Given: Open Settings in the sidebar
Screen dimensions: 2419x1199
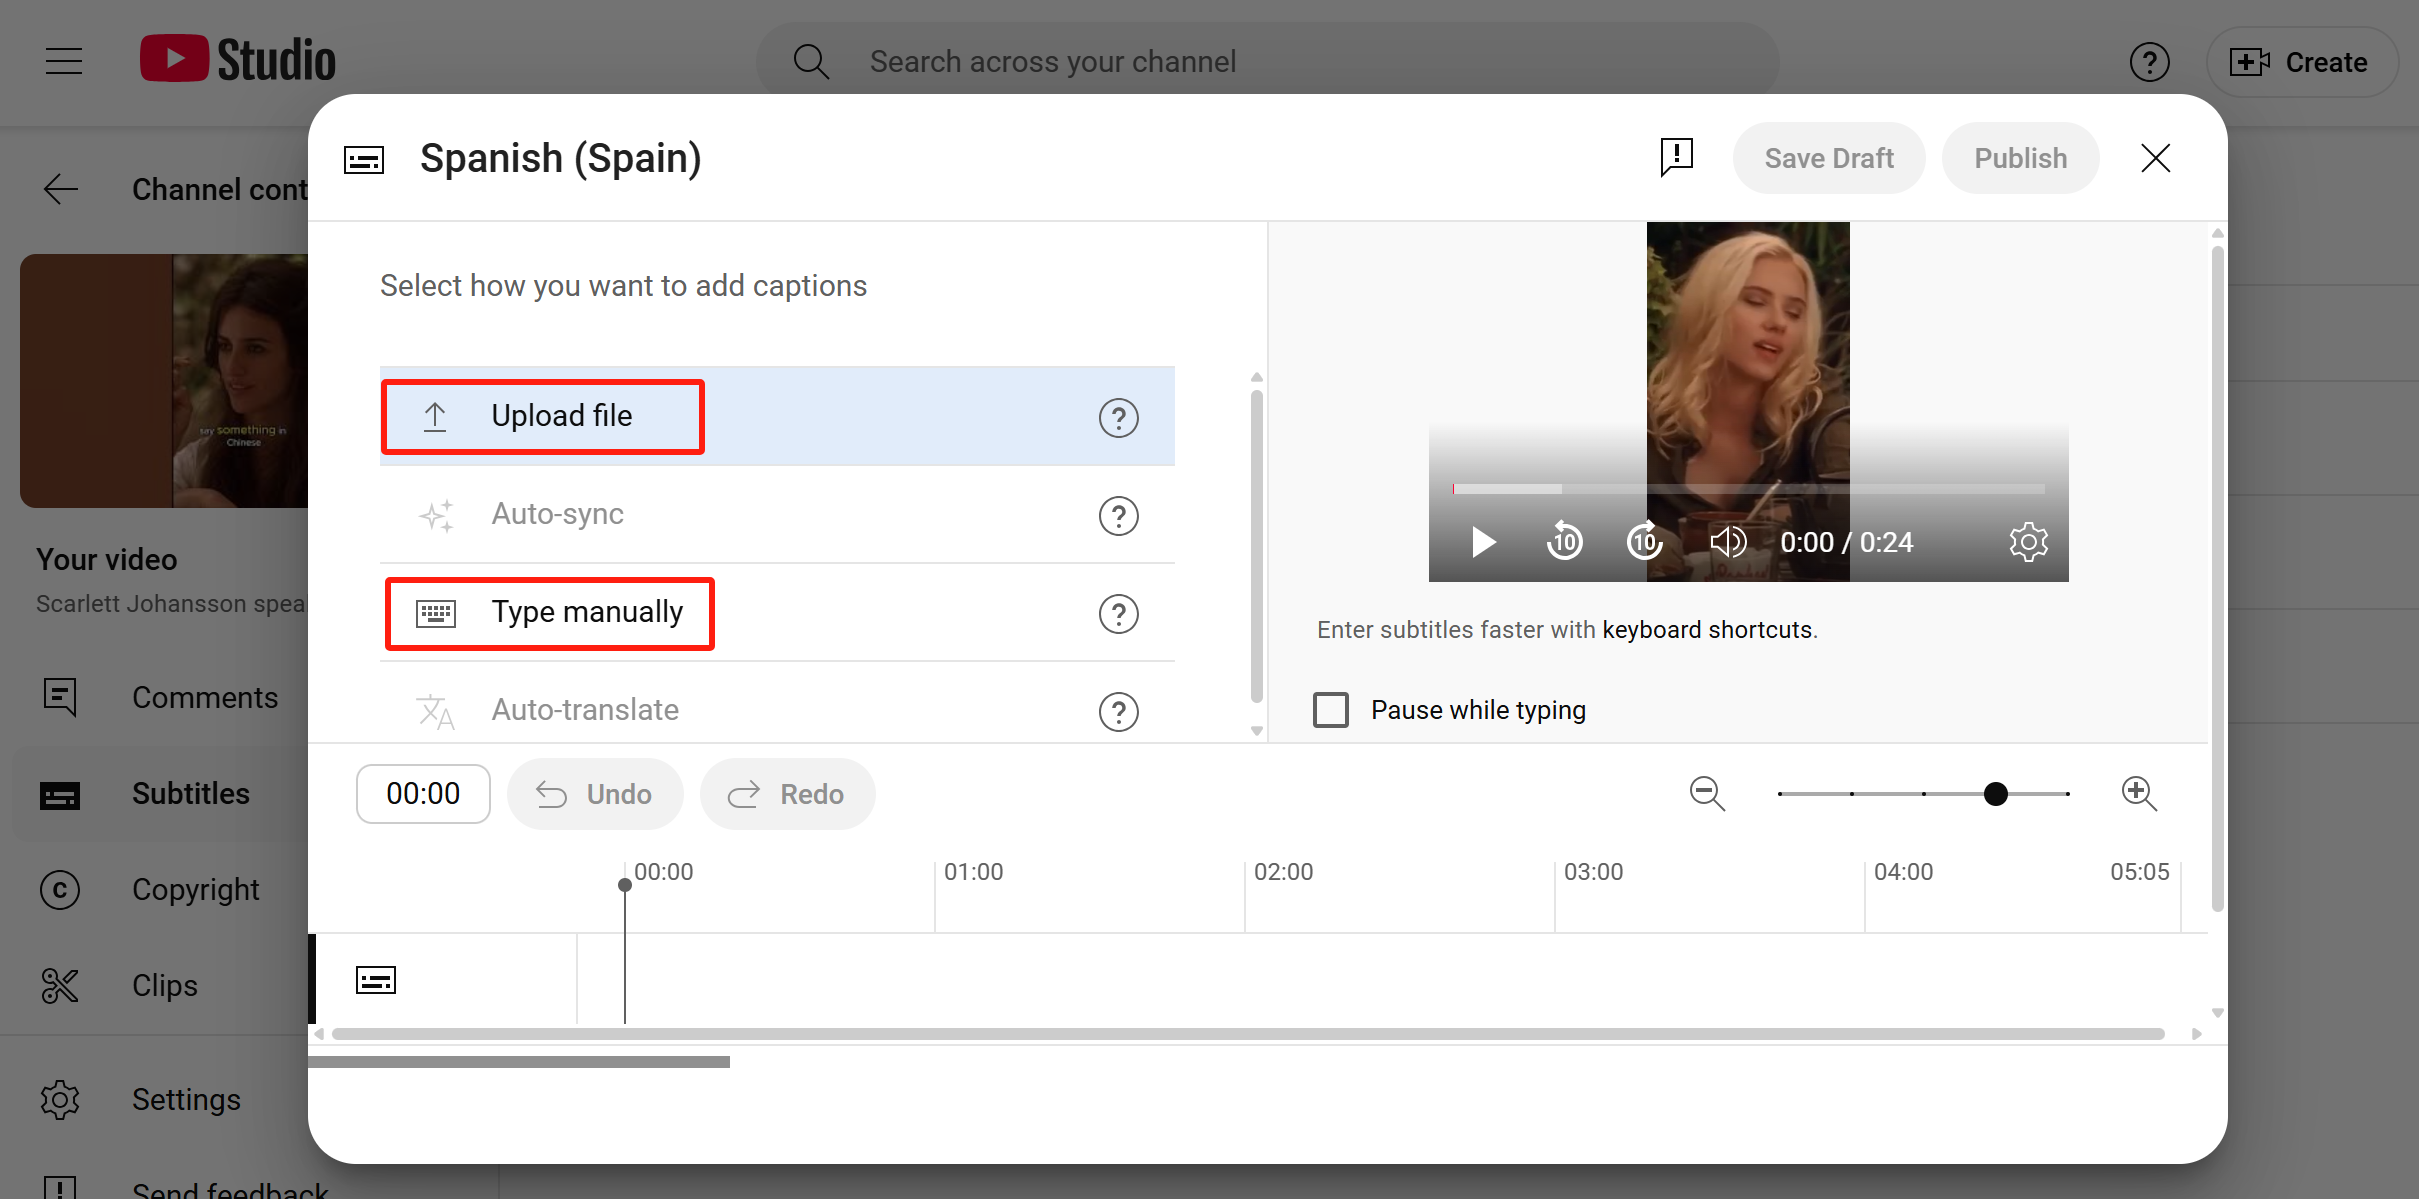Looking at the screenshot, I should click(x=160, y=1100).
